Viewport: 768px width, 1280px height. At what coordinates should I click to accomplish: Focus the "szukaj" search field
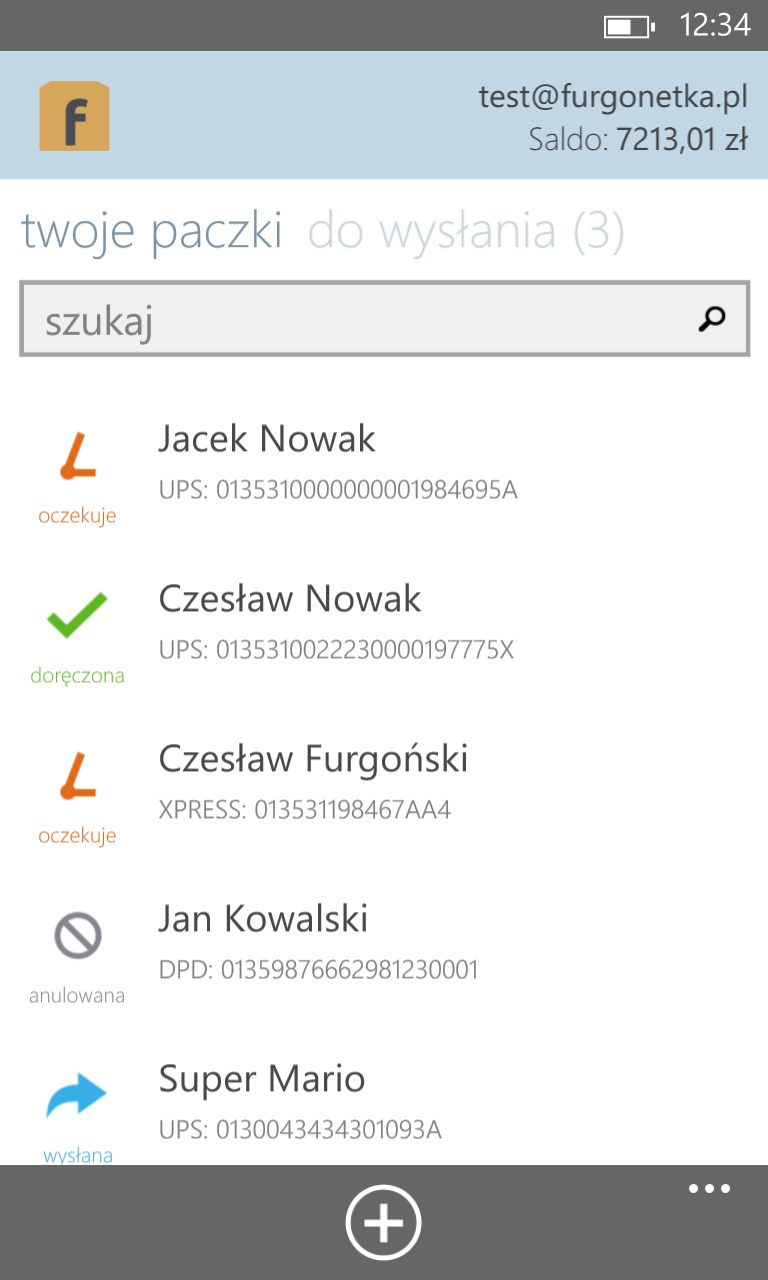(360, 320)
